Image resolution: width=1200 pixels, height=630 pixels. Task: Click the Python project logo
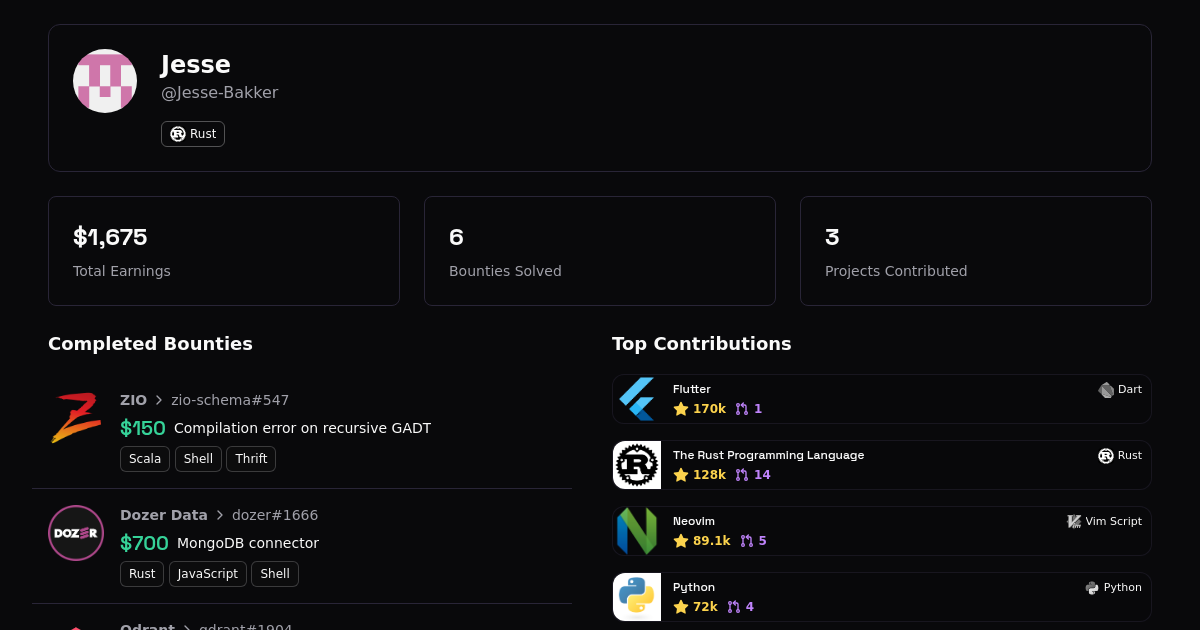tap(637, 597)
